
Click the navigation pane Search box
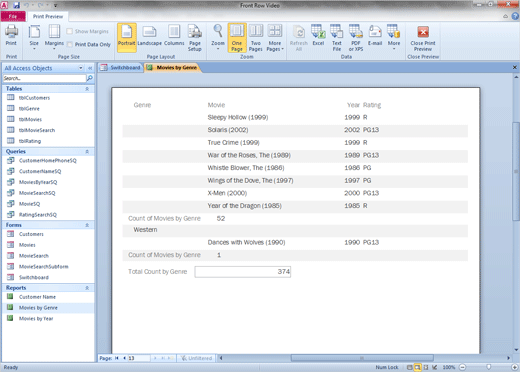tap(44, 78)
